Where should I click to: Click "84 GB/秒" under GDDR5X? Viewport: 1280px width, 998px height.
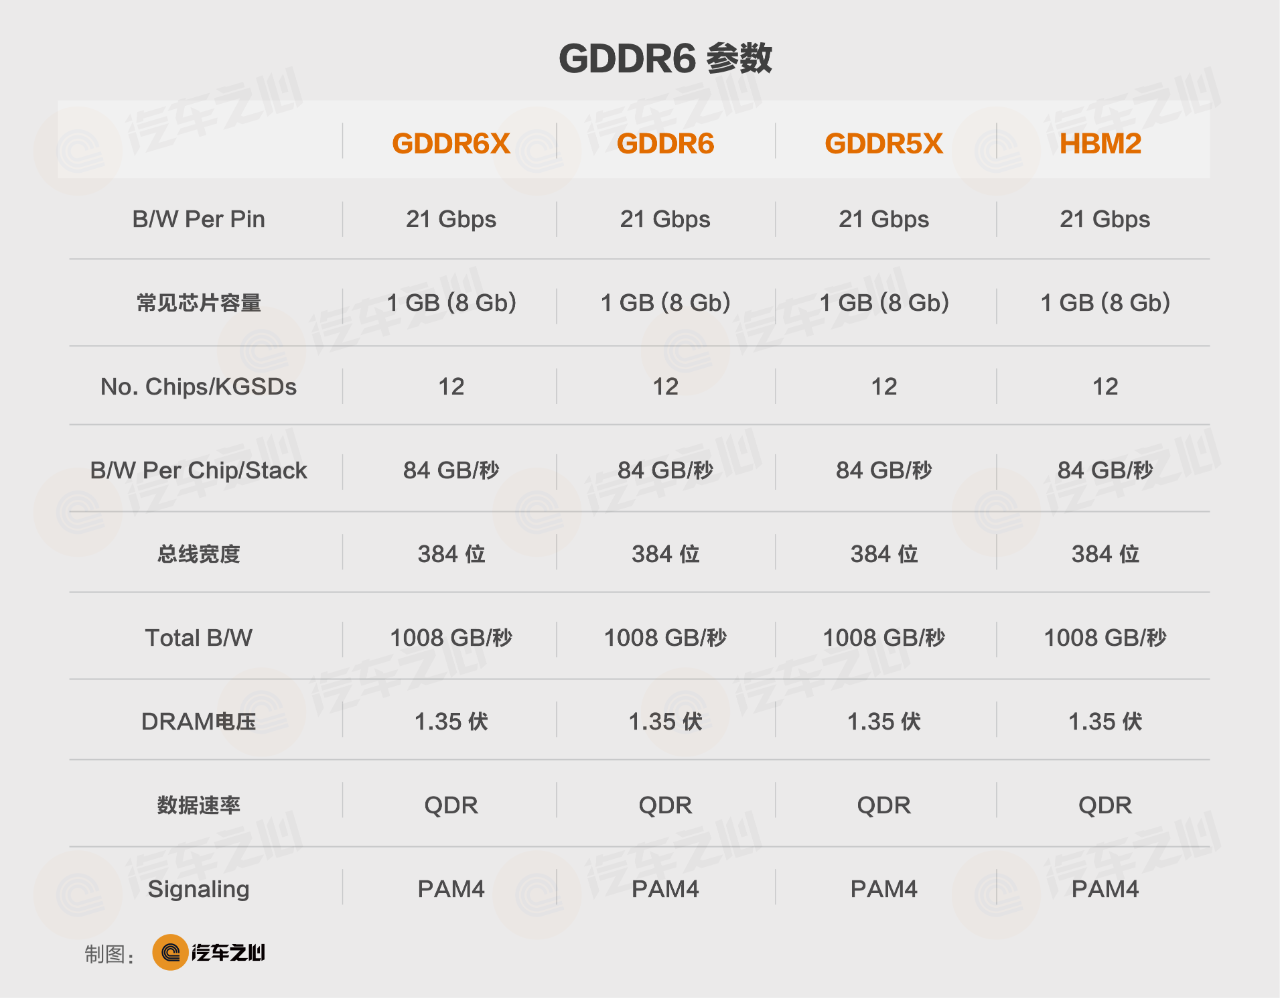(884, 470)
